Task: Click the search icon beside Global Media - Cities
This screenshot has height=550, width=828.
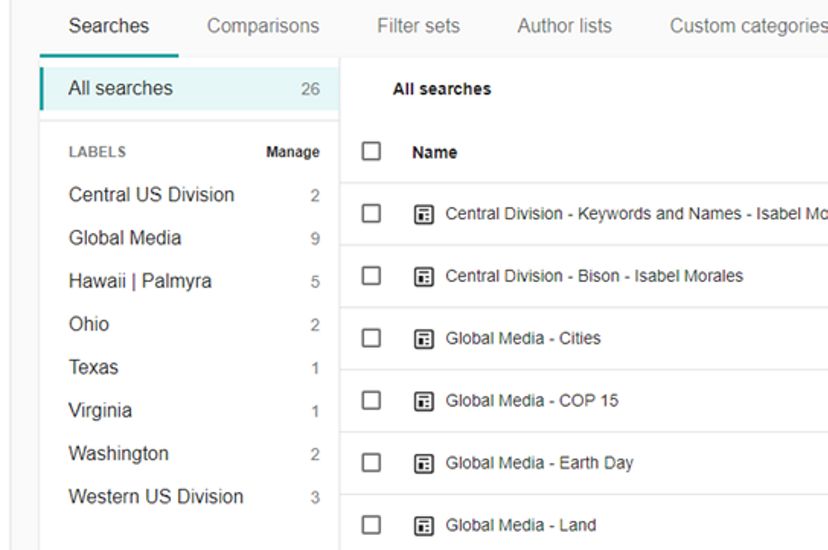Action: pos(424,339)
